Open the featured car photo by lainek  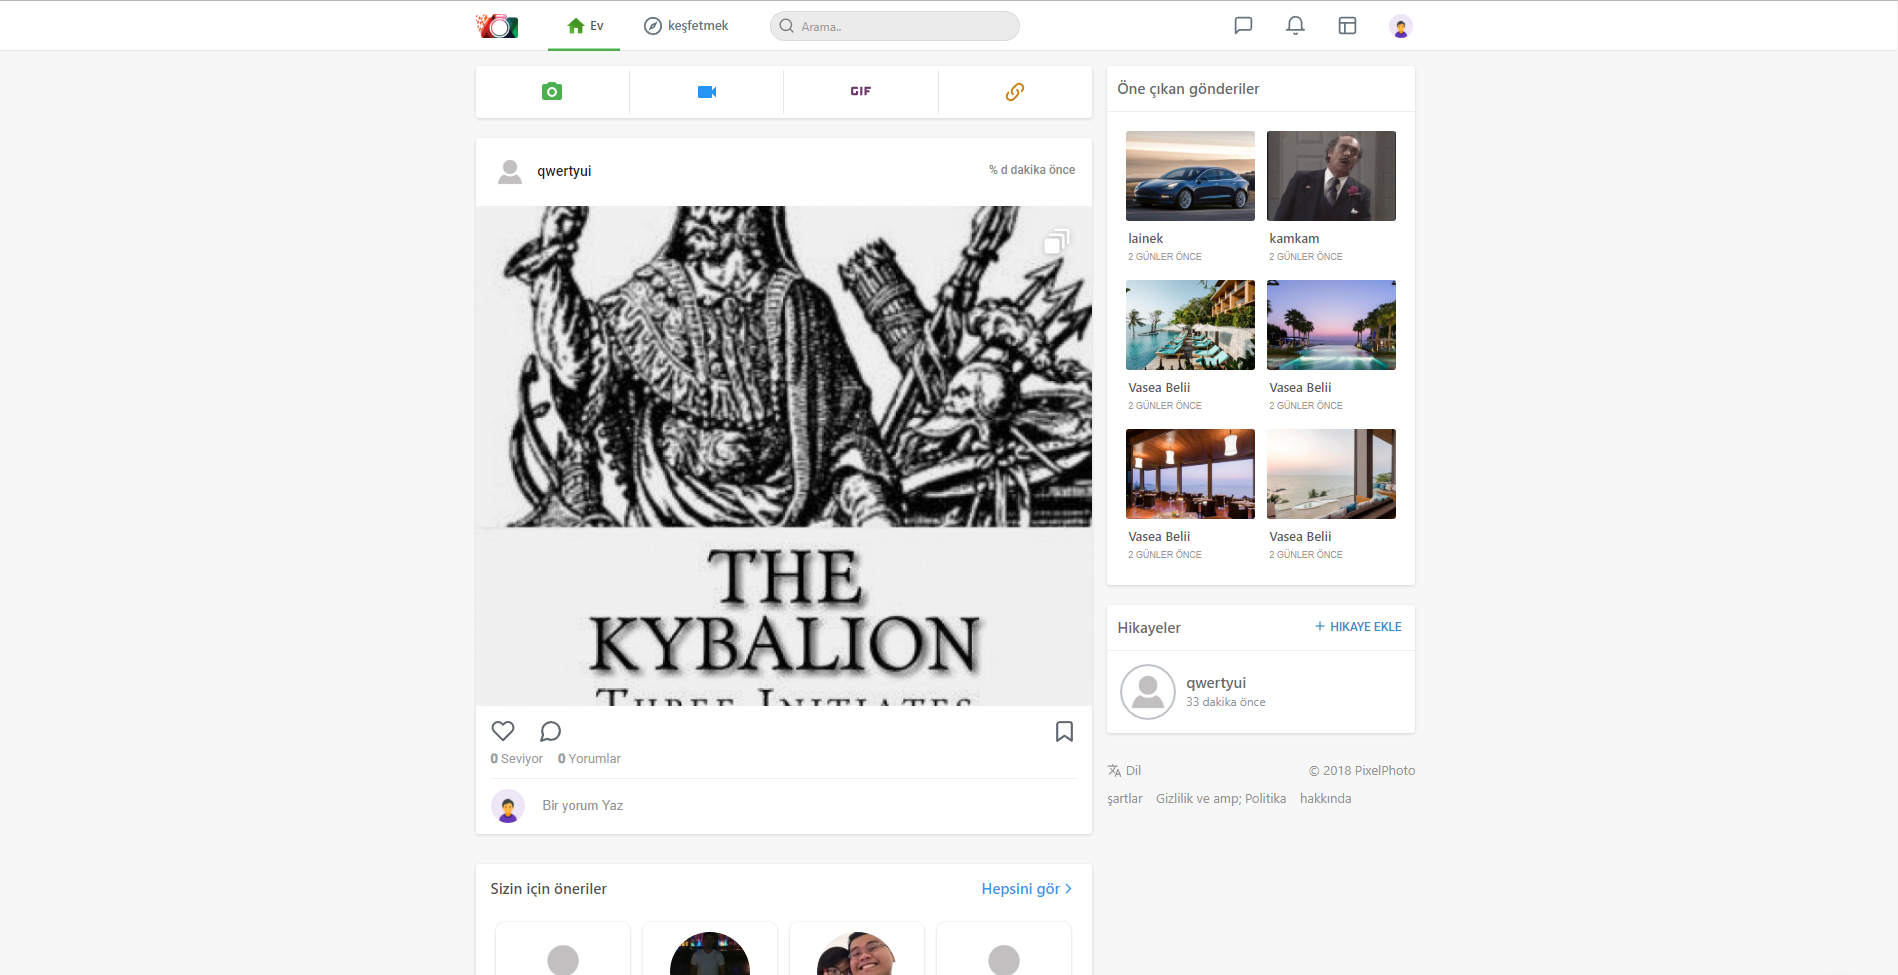[x=1190, y=176]
